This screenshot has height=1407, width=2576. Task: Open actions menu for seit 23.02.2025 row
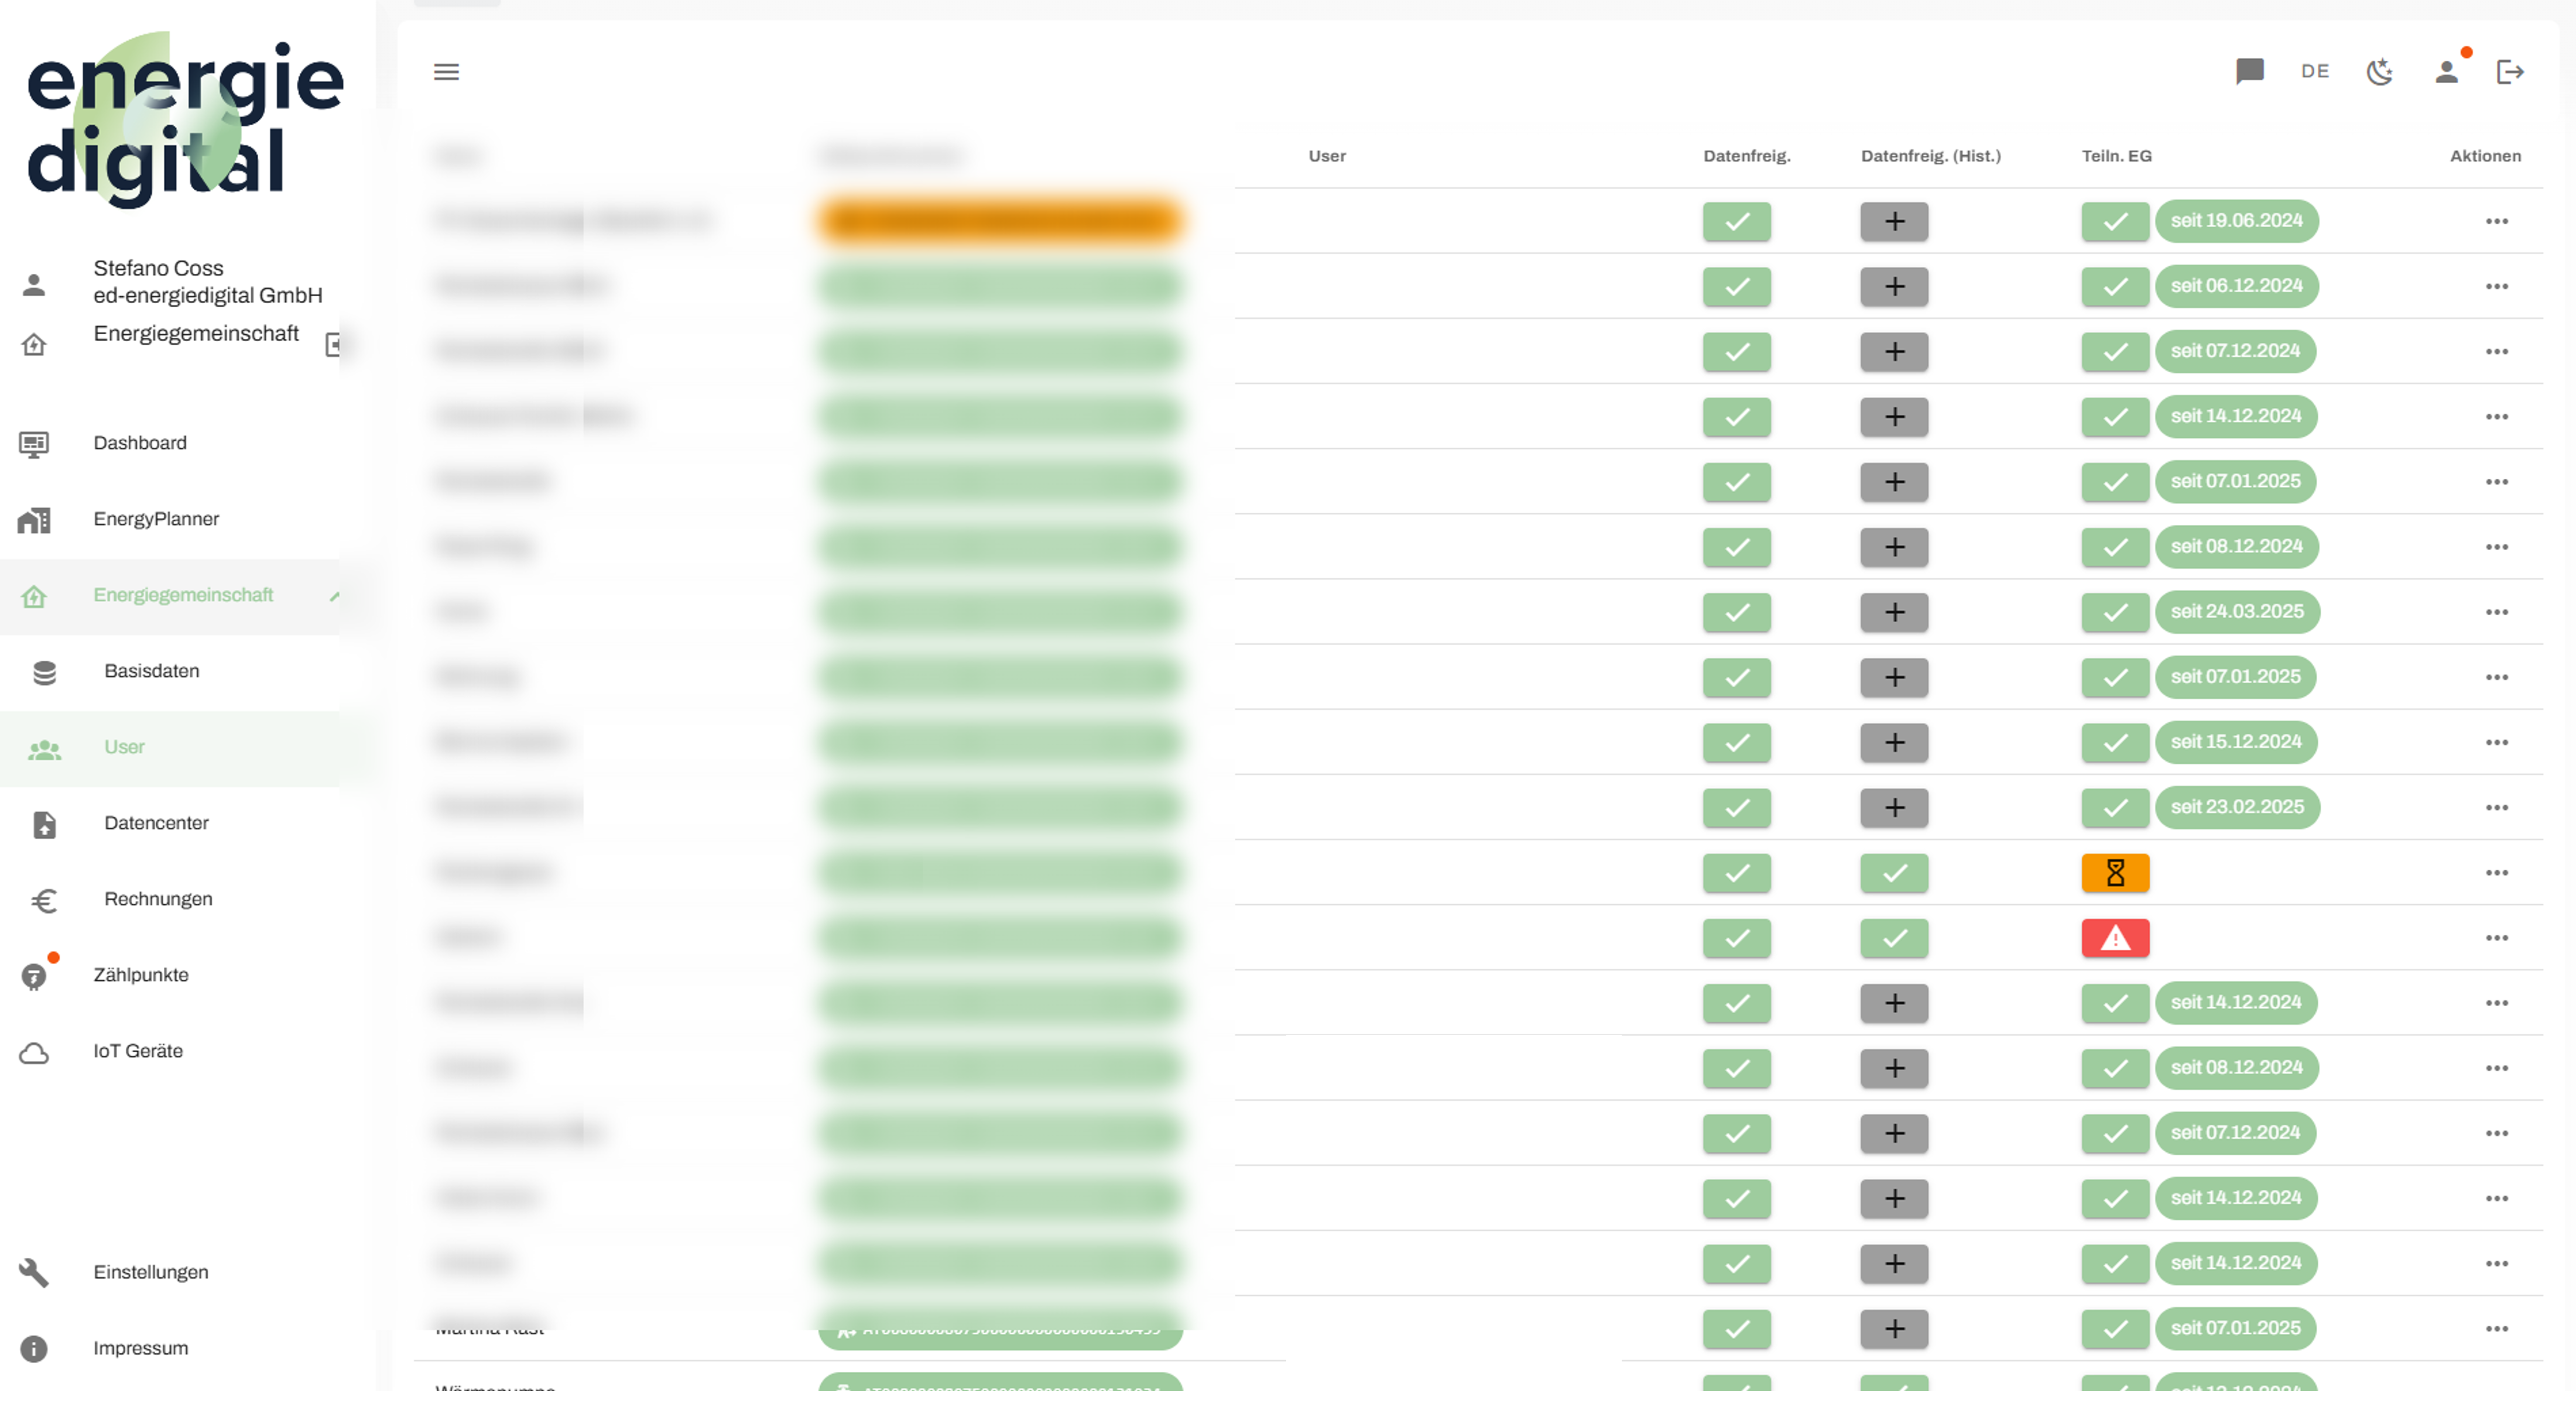click(x=2496, y=808)
